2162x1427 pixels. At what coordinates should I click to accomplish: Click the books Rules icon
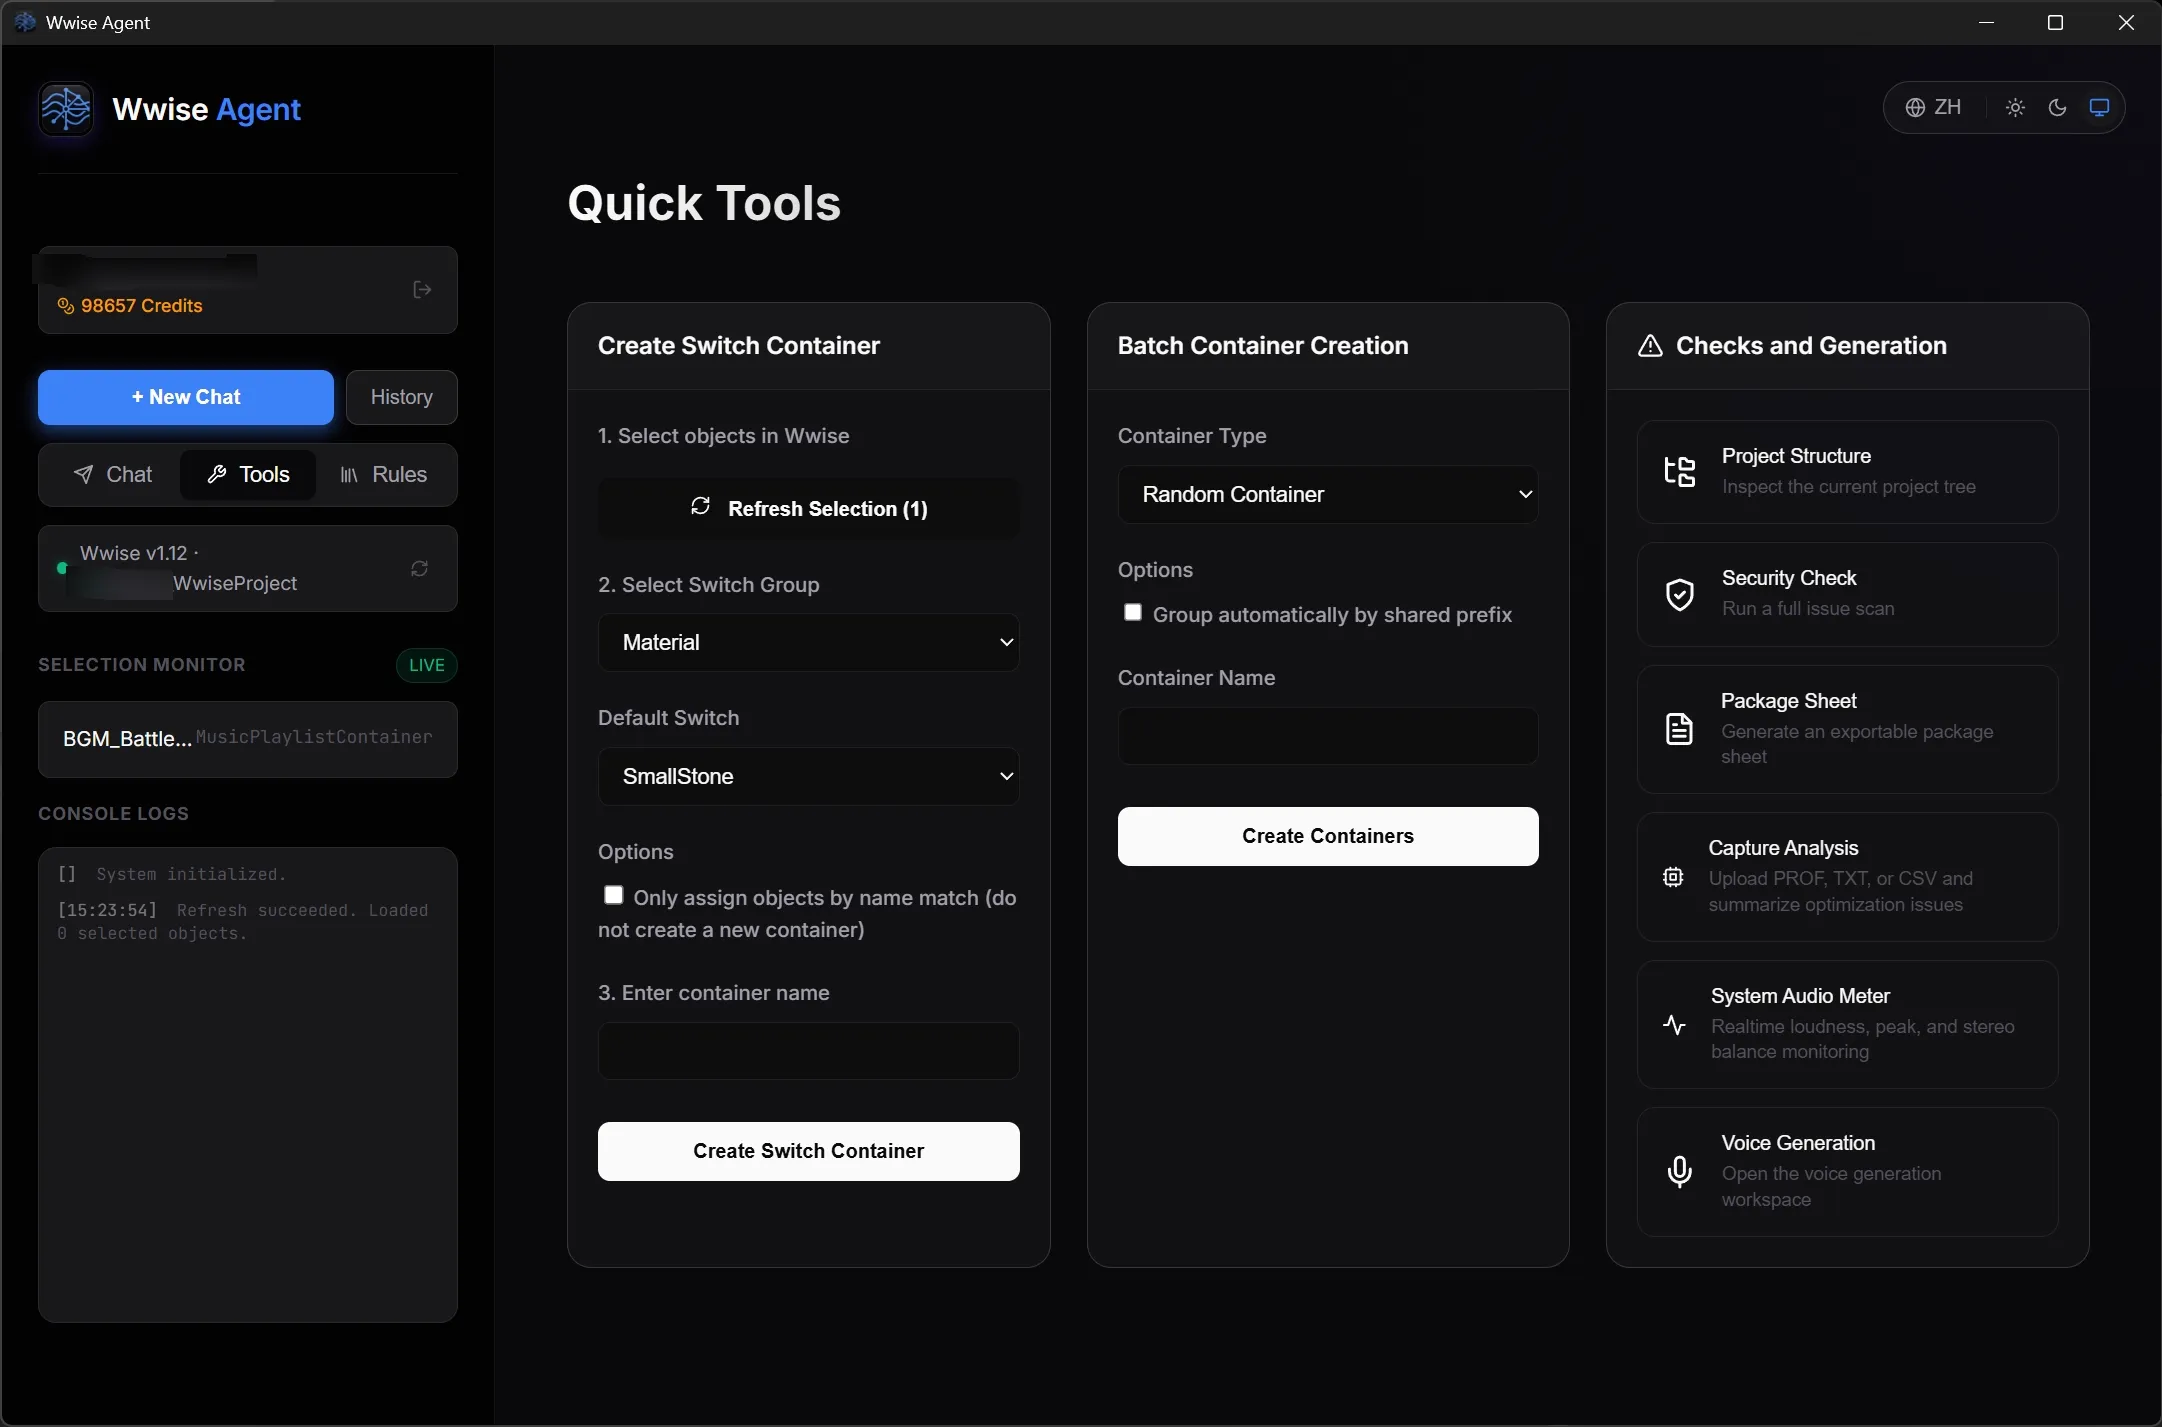coord(349,475)
